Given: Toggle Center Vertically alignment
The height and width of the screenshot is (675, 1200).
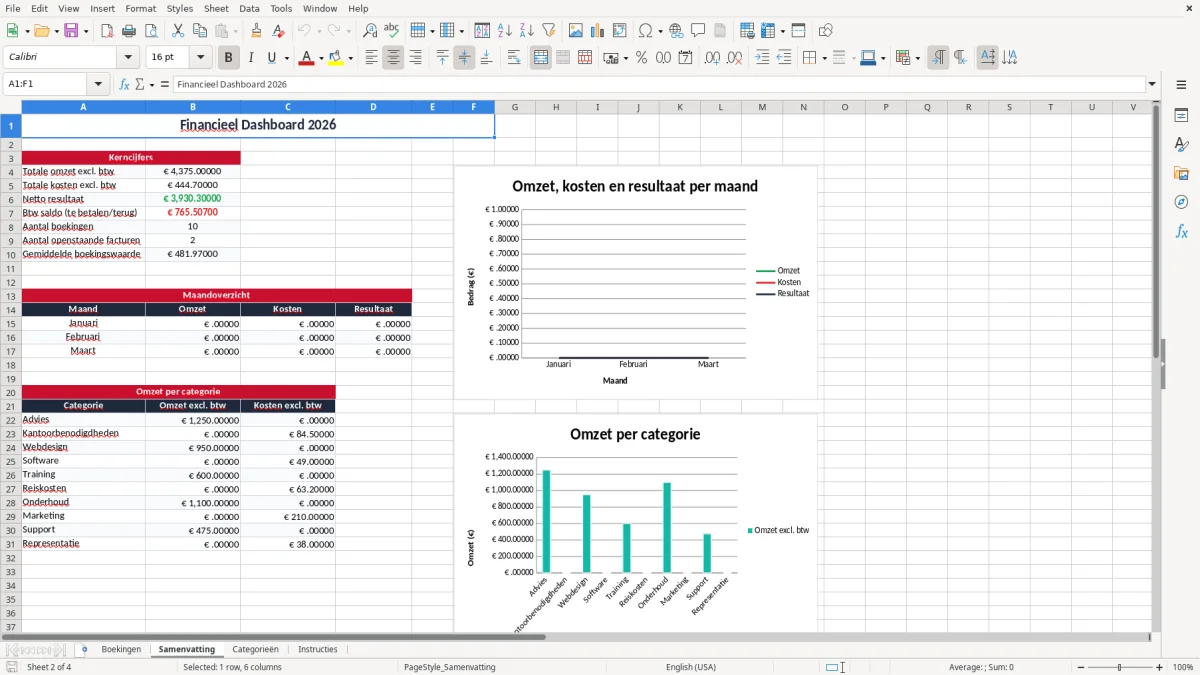Looking at the screenshot, I should [x=464, y=58].
